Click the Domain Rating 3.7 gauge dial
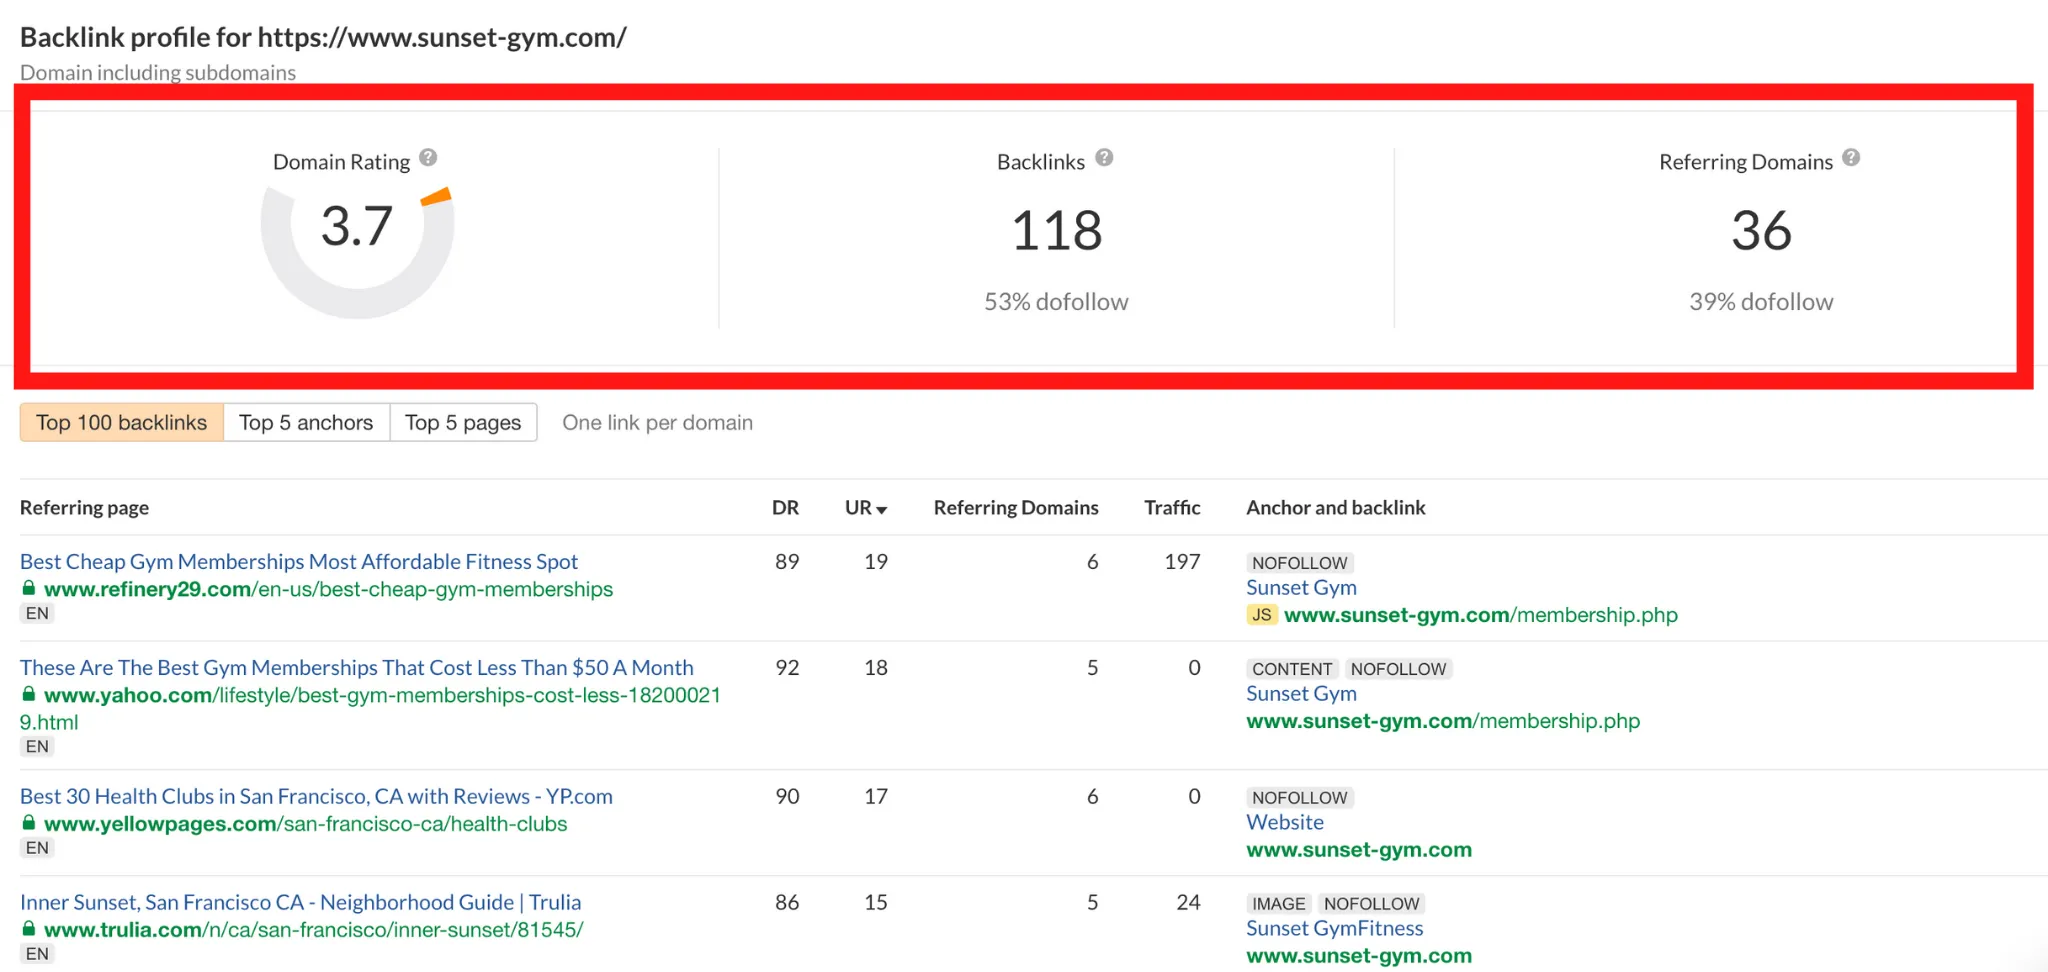 point(357,227)
